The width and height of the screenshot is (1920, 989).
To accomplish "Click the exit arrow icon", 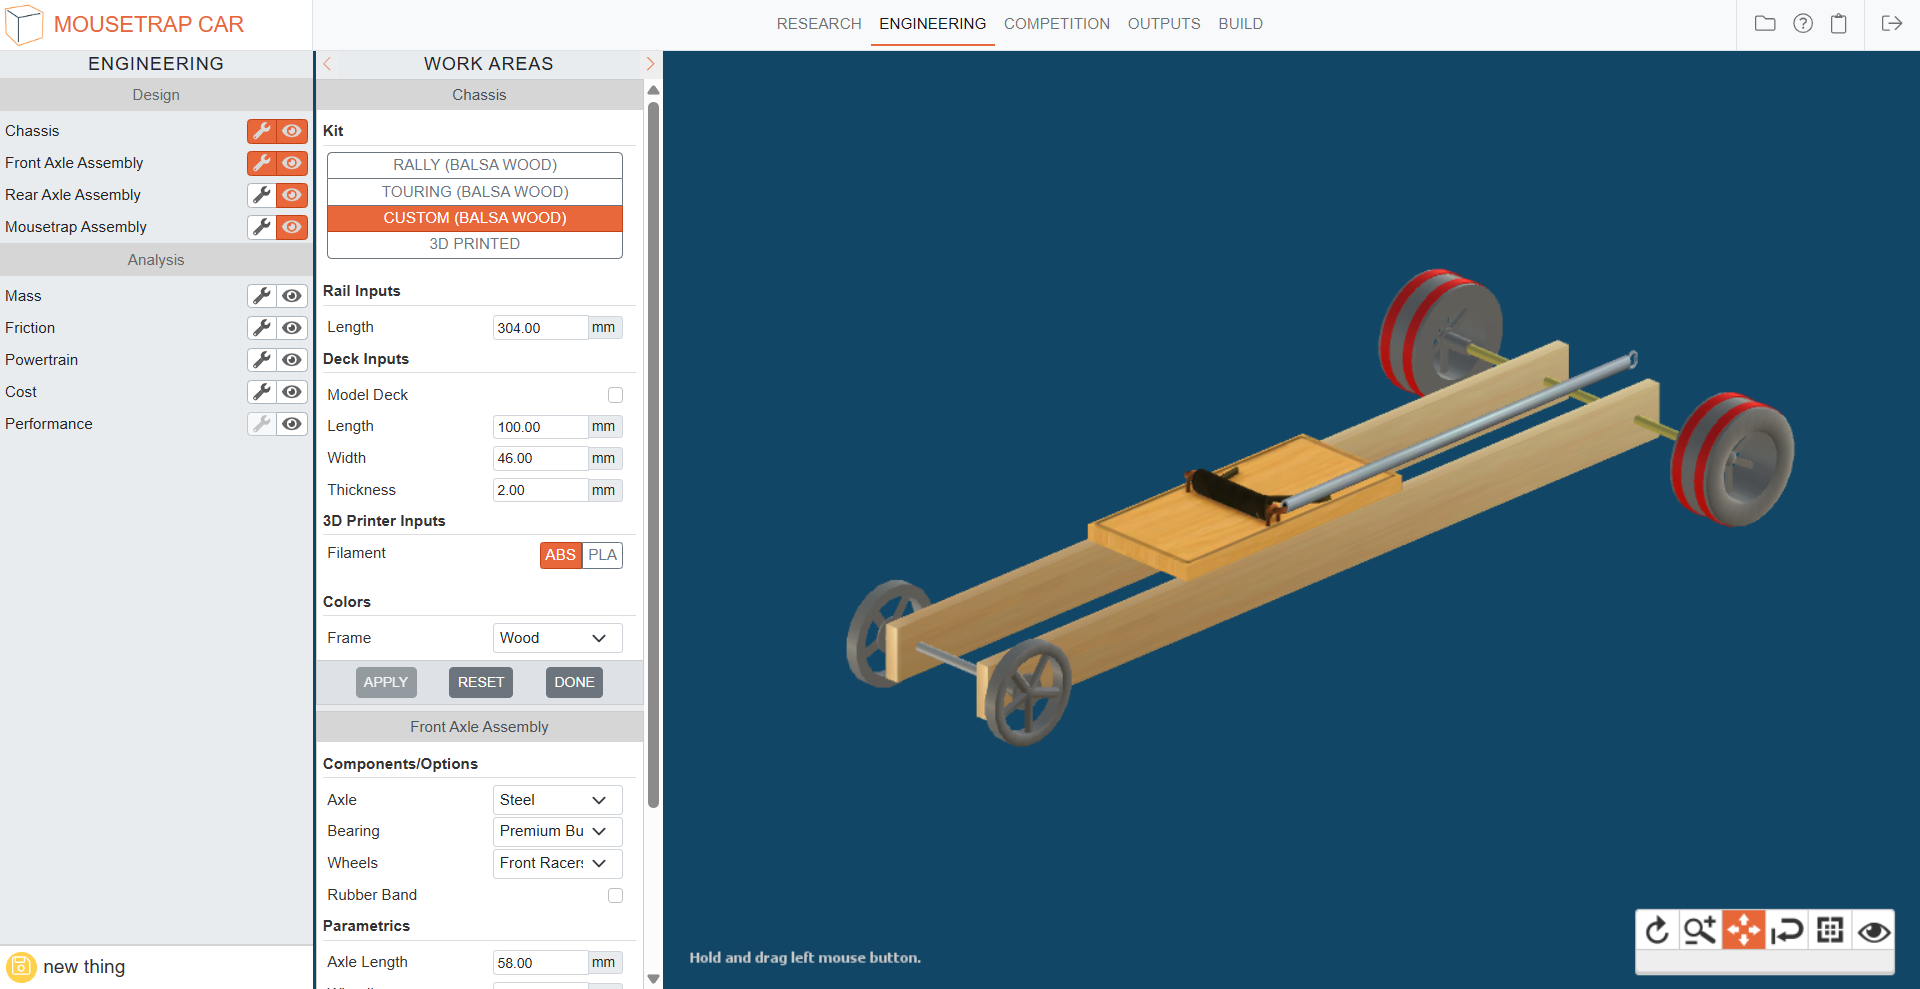I will pos(1891,24).
